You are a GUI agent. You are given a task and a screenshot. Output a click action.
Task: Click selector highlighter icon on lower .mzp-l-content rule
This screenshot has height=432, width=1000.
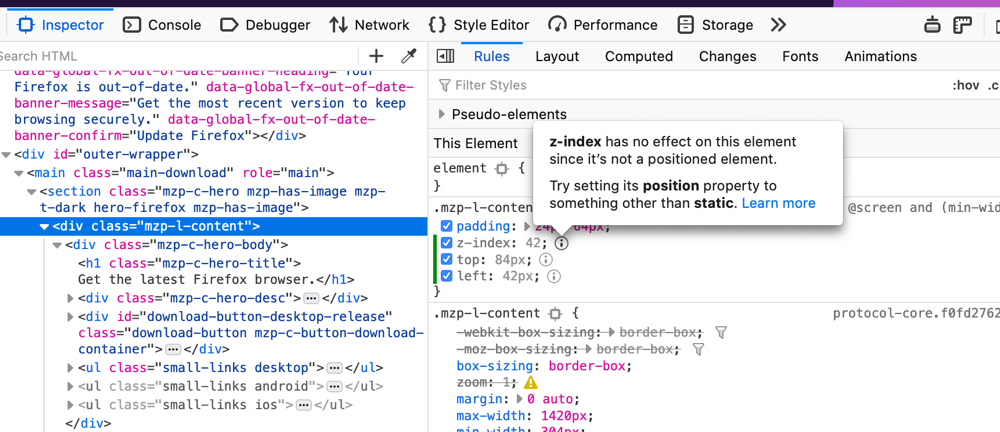click(x=555, y=313)
